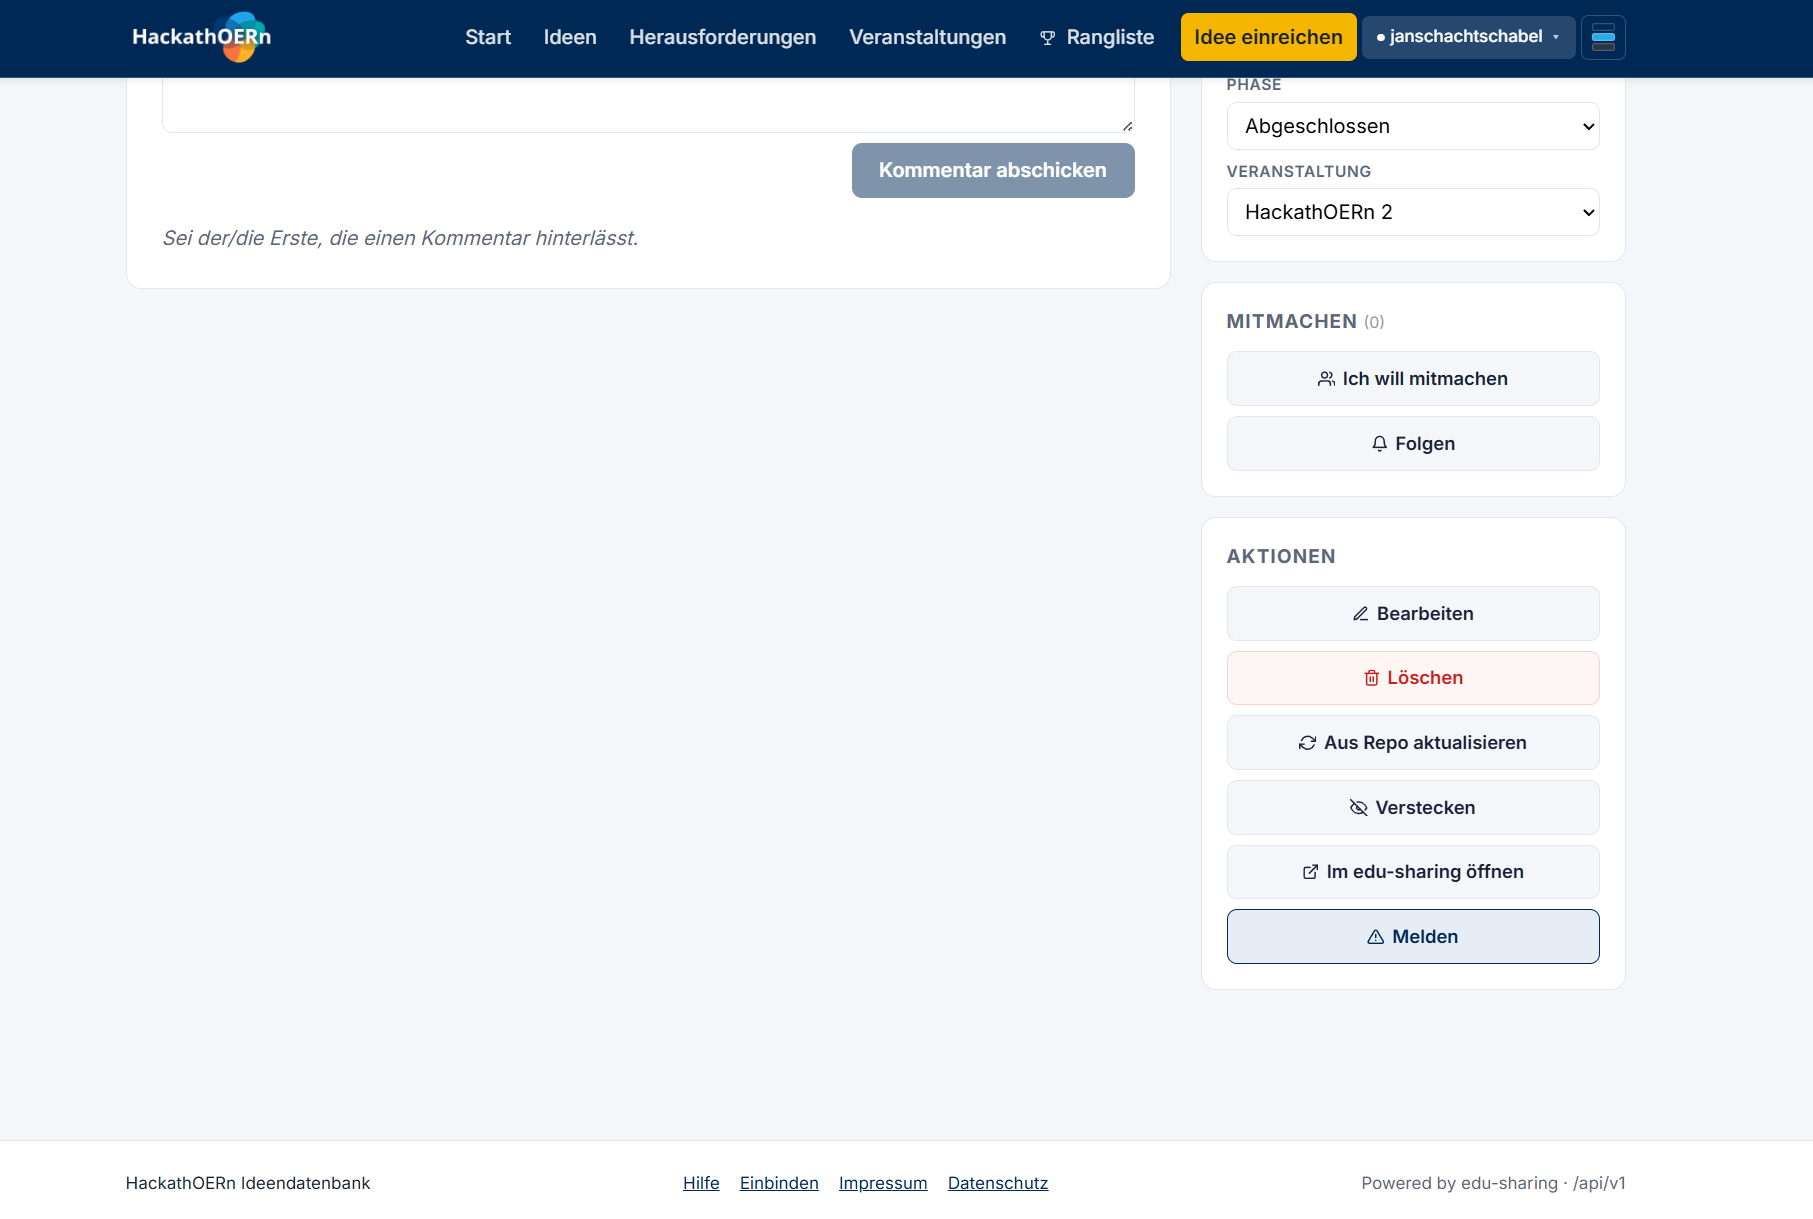Click the refresh icon in 'Aus Repo aktualisieren'
The height and width of the screenshot is (1219, 1813).
click(1307, 743)
